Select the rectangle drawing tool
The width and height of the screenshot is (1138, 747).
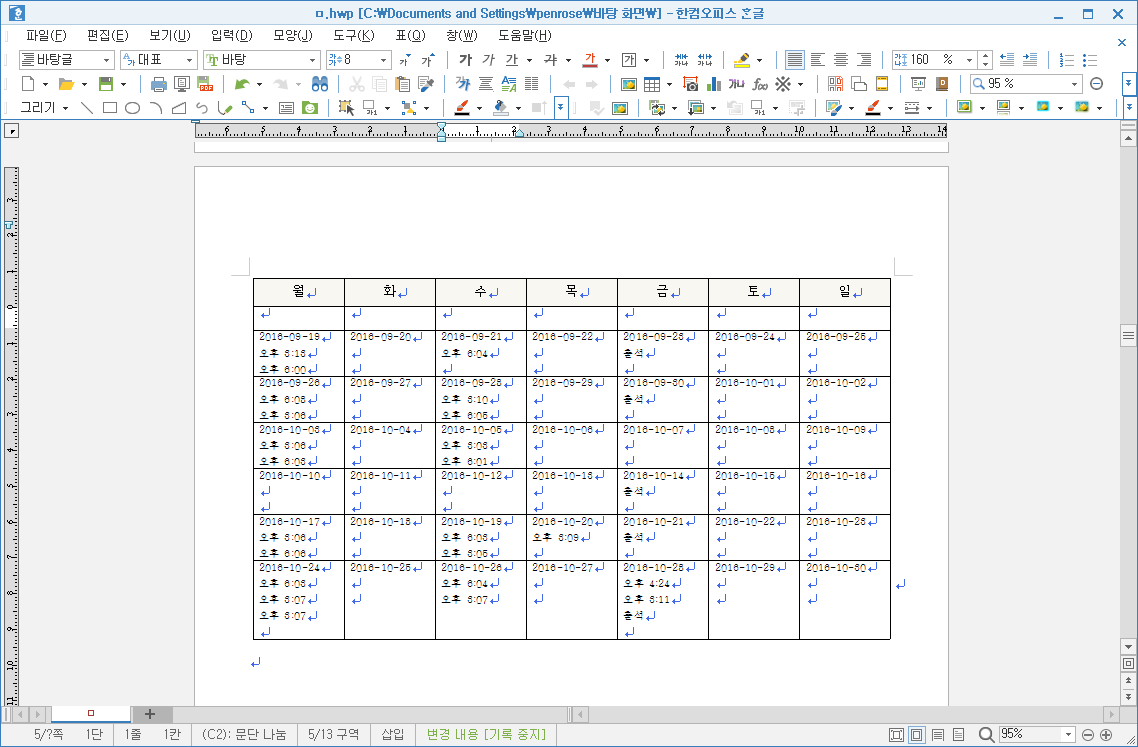pos(110,108)
